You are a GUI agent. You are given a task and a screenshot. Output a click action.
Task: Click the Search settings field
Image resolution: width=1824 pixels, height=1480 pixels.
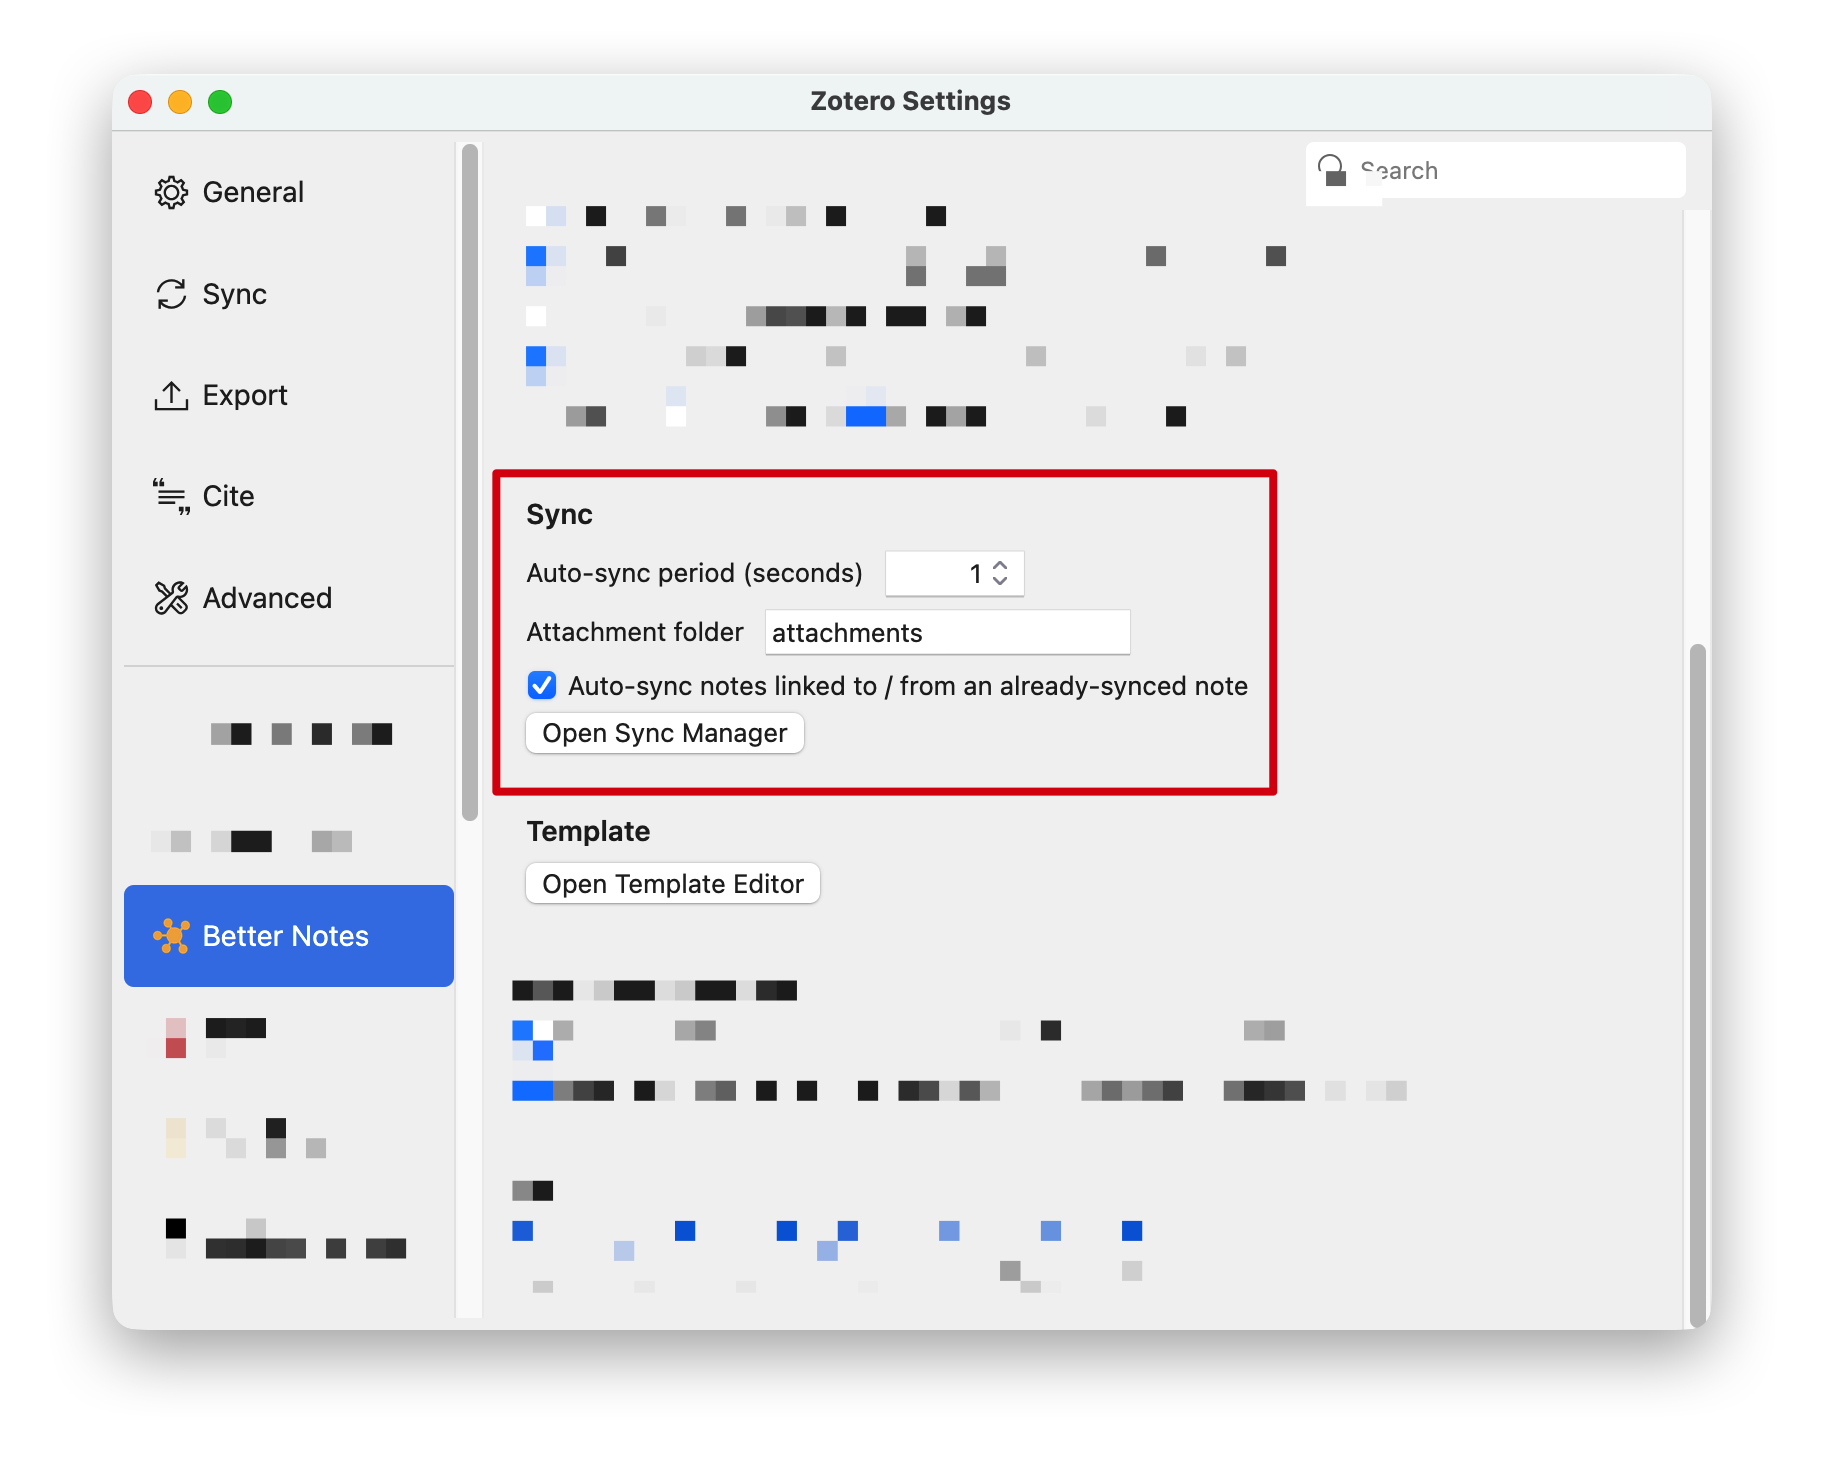point(1495,171)
